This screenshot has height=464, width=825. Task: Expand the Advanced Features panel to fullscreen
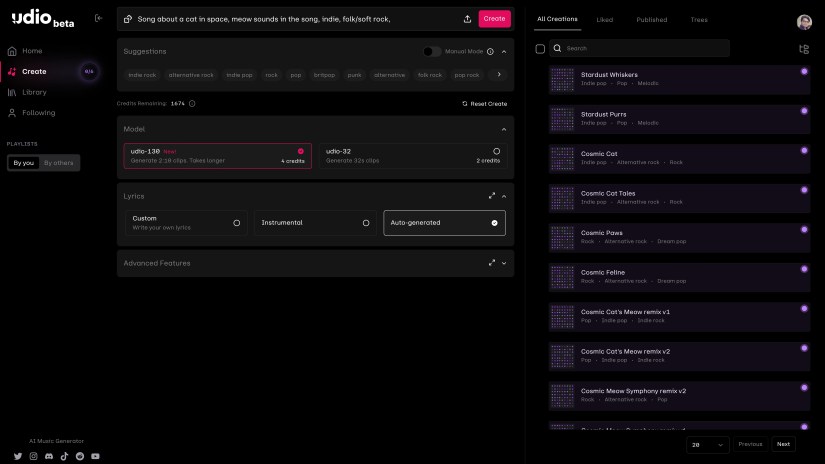pos(492,263)
